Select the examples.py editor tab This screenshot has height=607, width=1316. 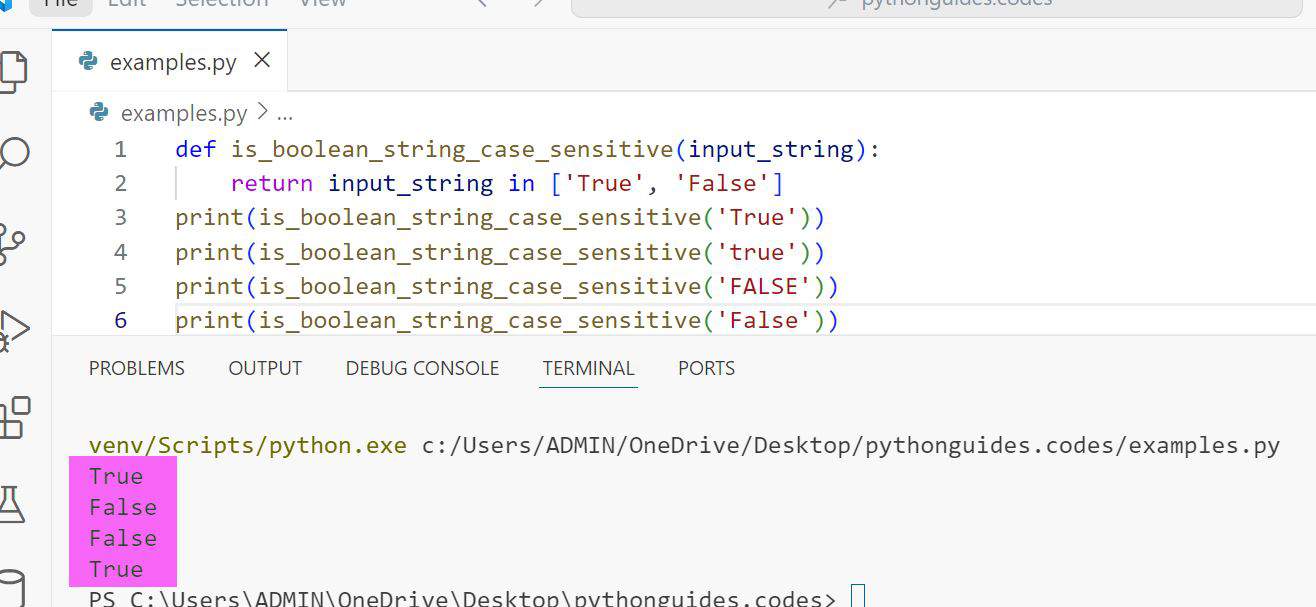(x=170, y=61)
